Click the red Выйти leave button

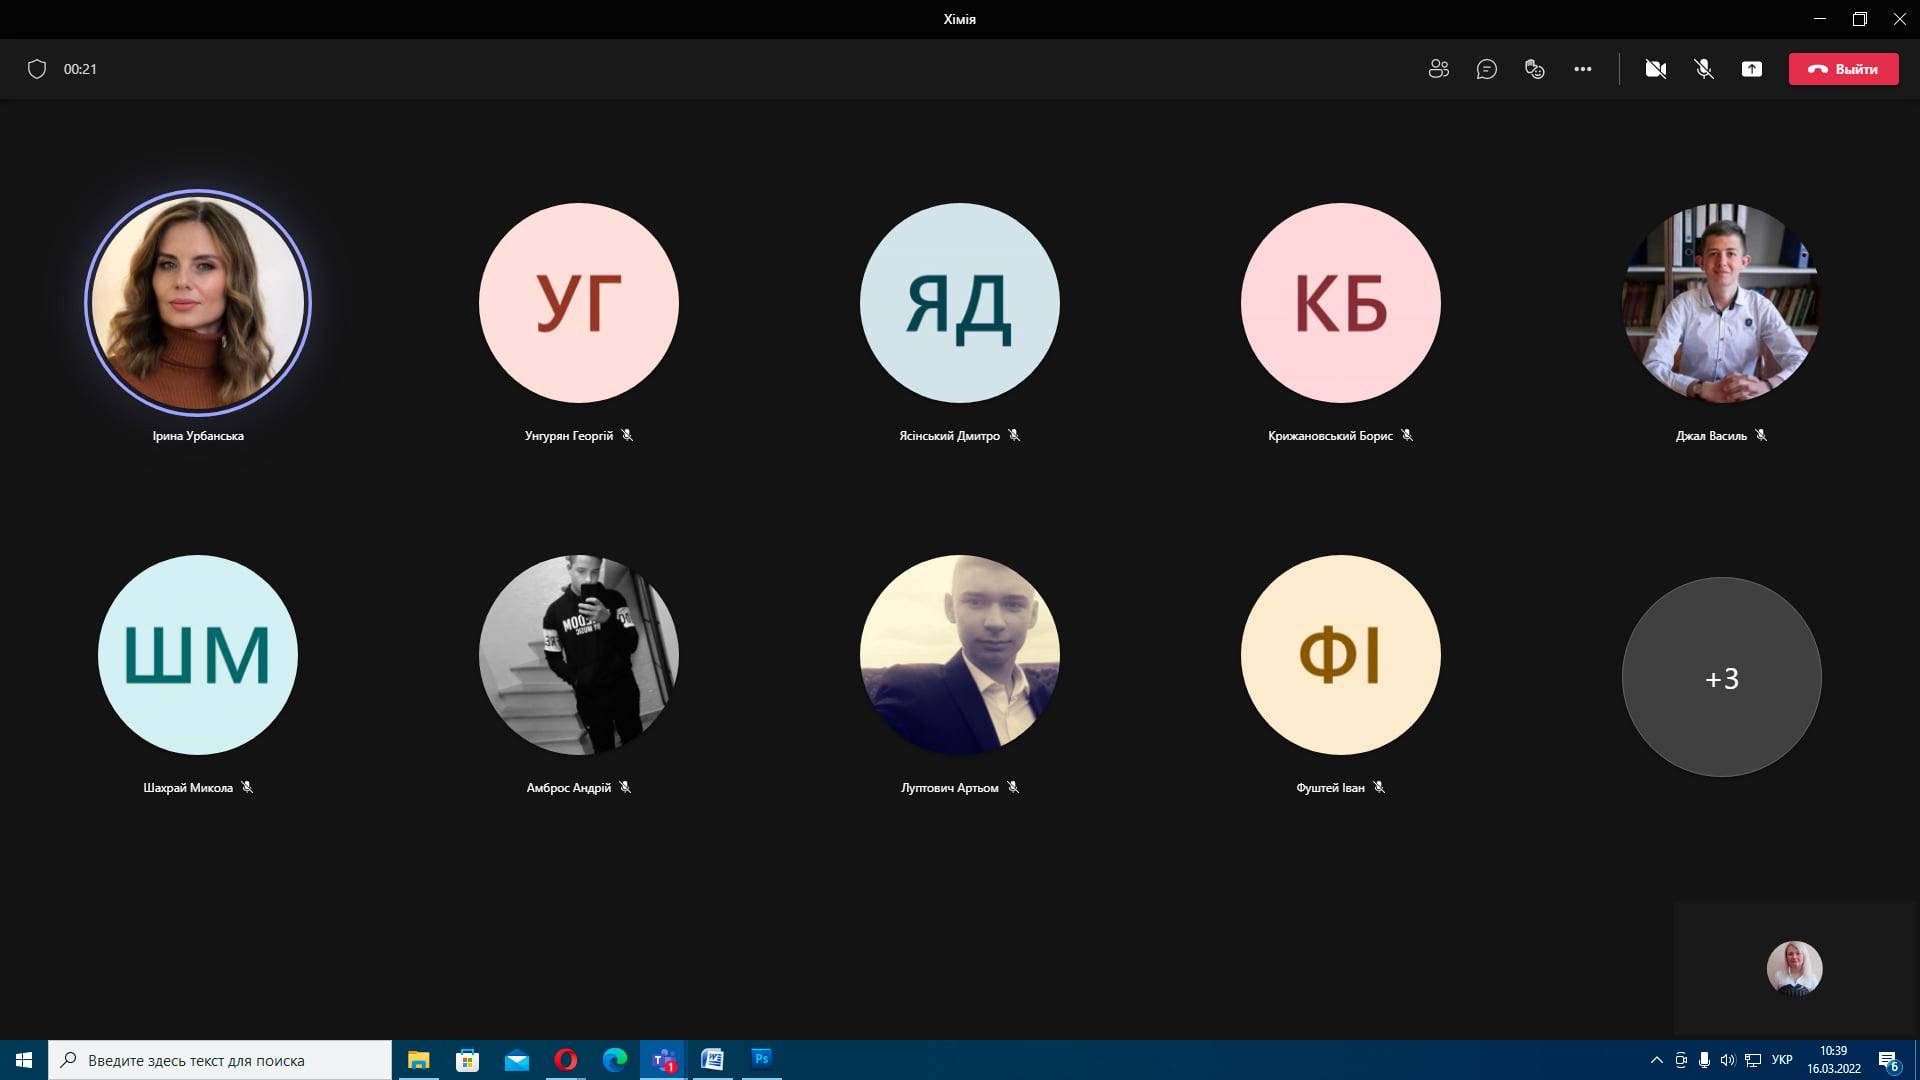[x=1843, y=69]
